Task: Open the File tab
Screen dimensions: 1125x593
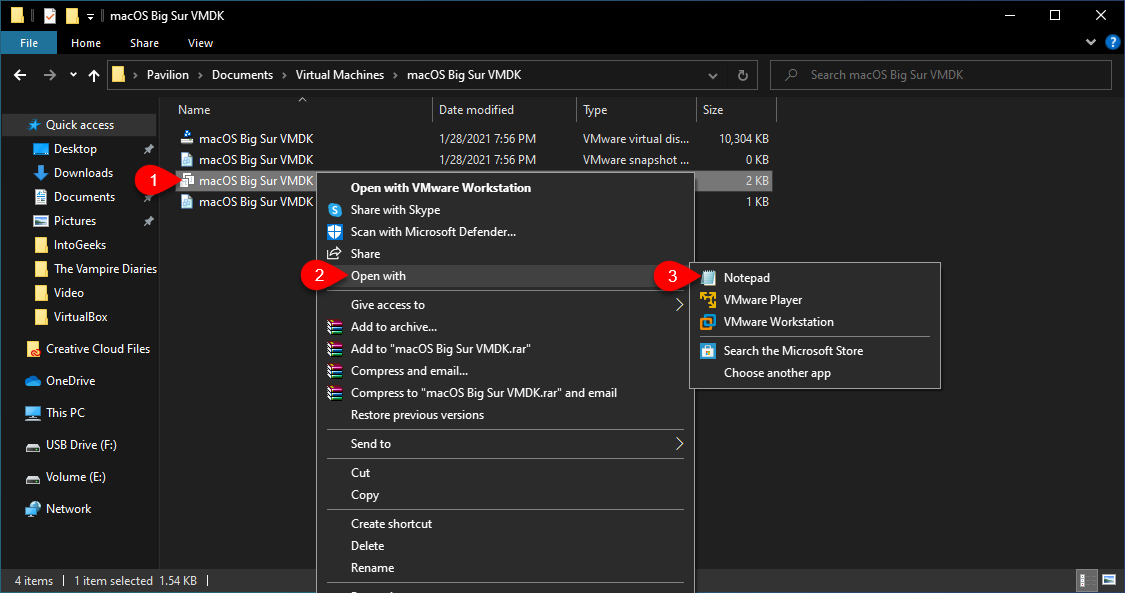Action: point(29,43)
